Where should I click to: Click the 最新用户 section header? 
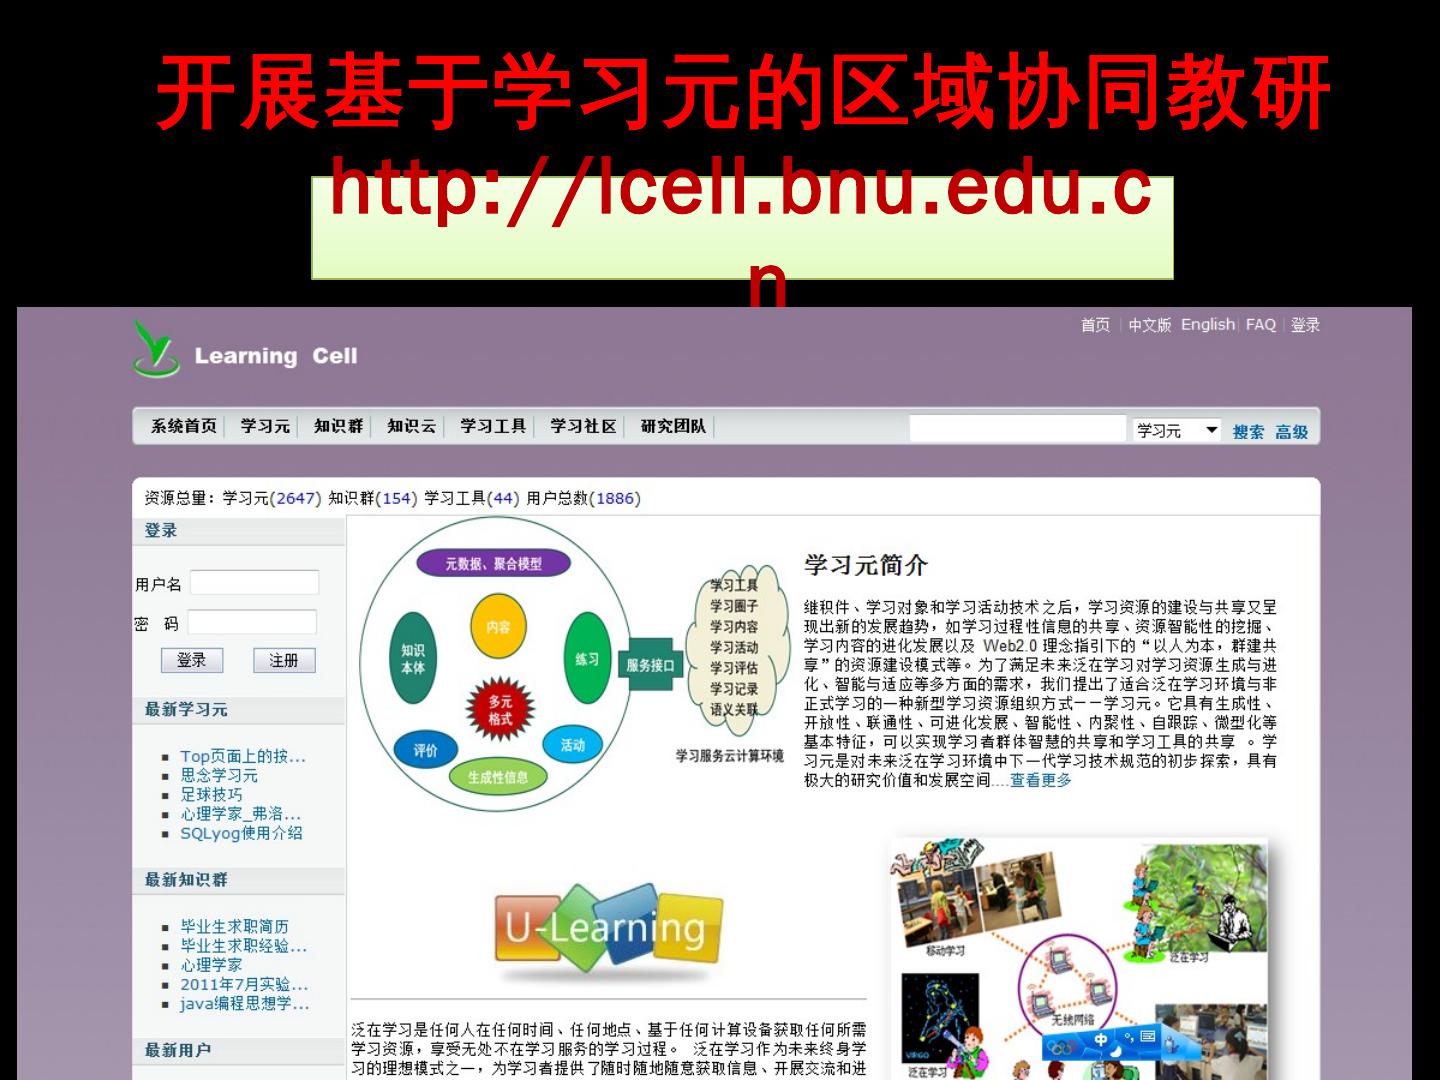click(x=178, y=1050)
